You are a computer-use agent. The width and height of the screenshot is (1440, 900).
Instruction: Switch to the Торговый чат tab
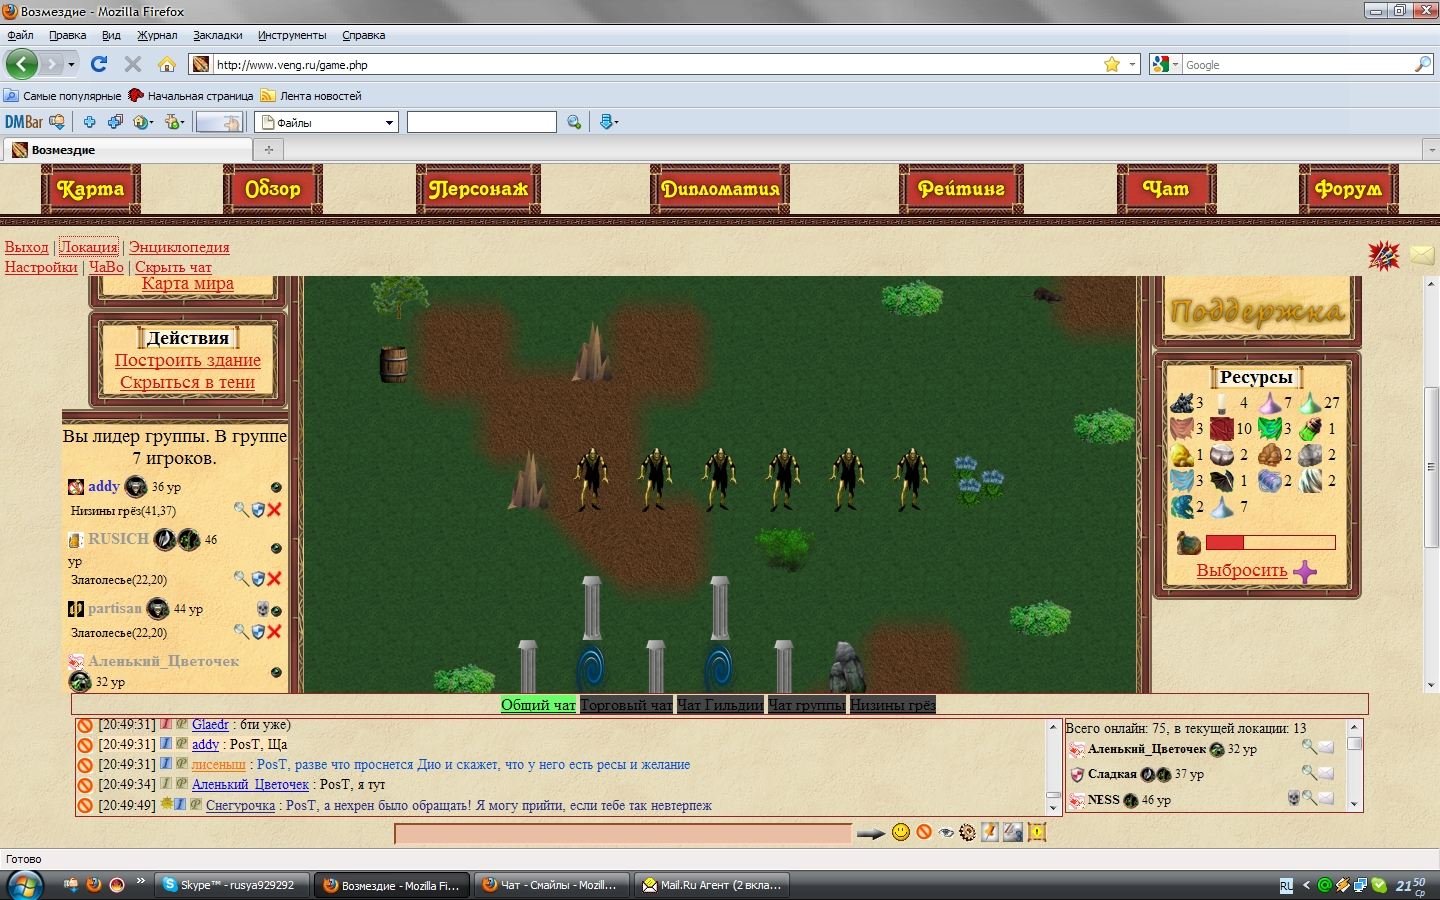pos(626,705)
